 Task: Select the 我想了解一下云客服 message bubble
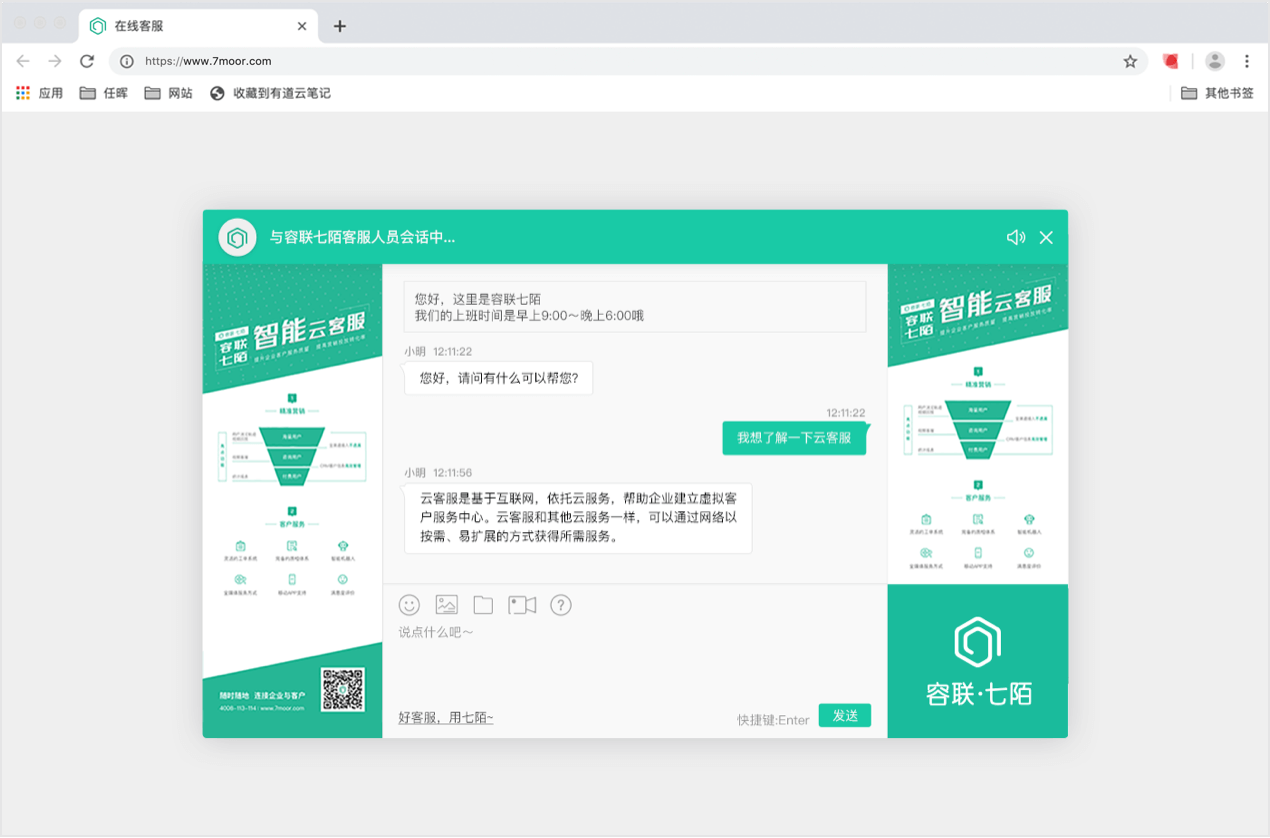click(794, 438)
